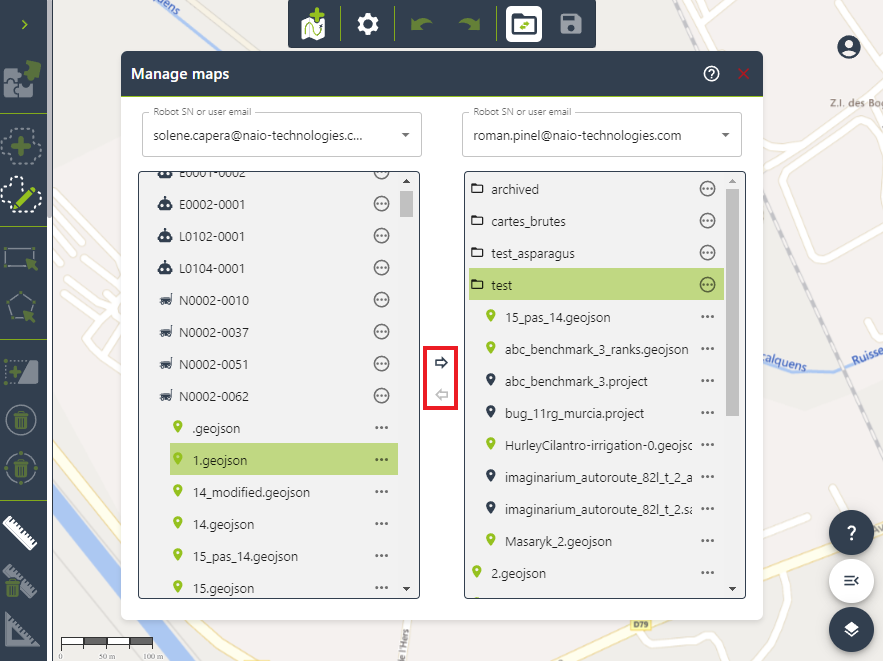This screenshot has height=661, width=883.
Task: Select the ruler measurement tool in sidebar
Action: coord(22,532)
